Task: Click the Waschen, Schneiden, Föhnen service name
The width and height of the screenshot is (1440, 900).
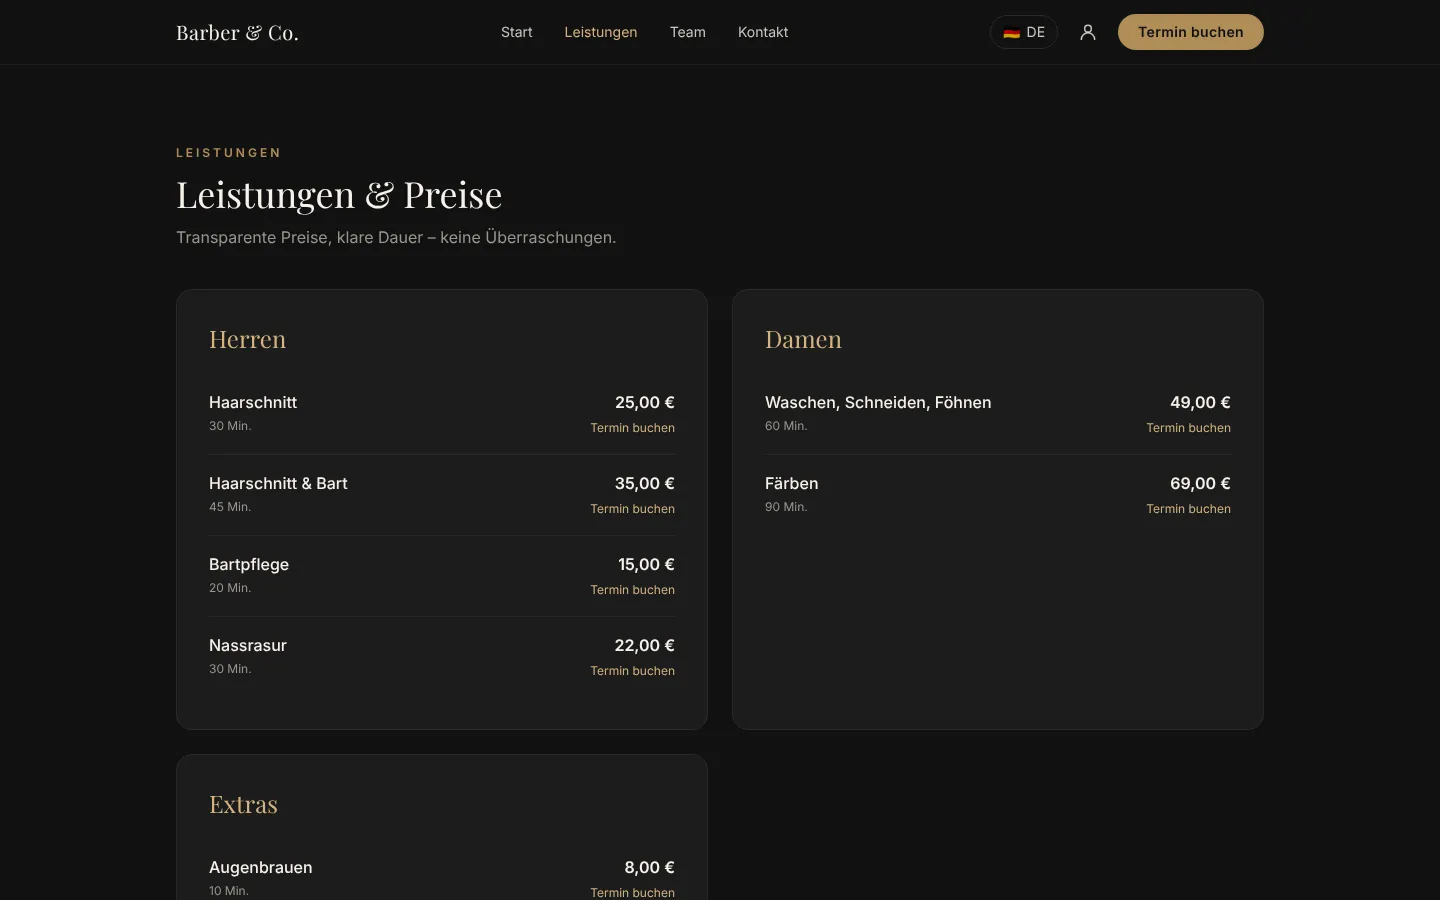Action: tap(878, 402)
